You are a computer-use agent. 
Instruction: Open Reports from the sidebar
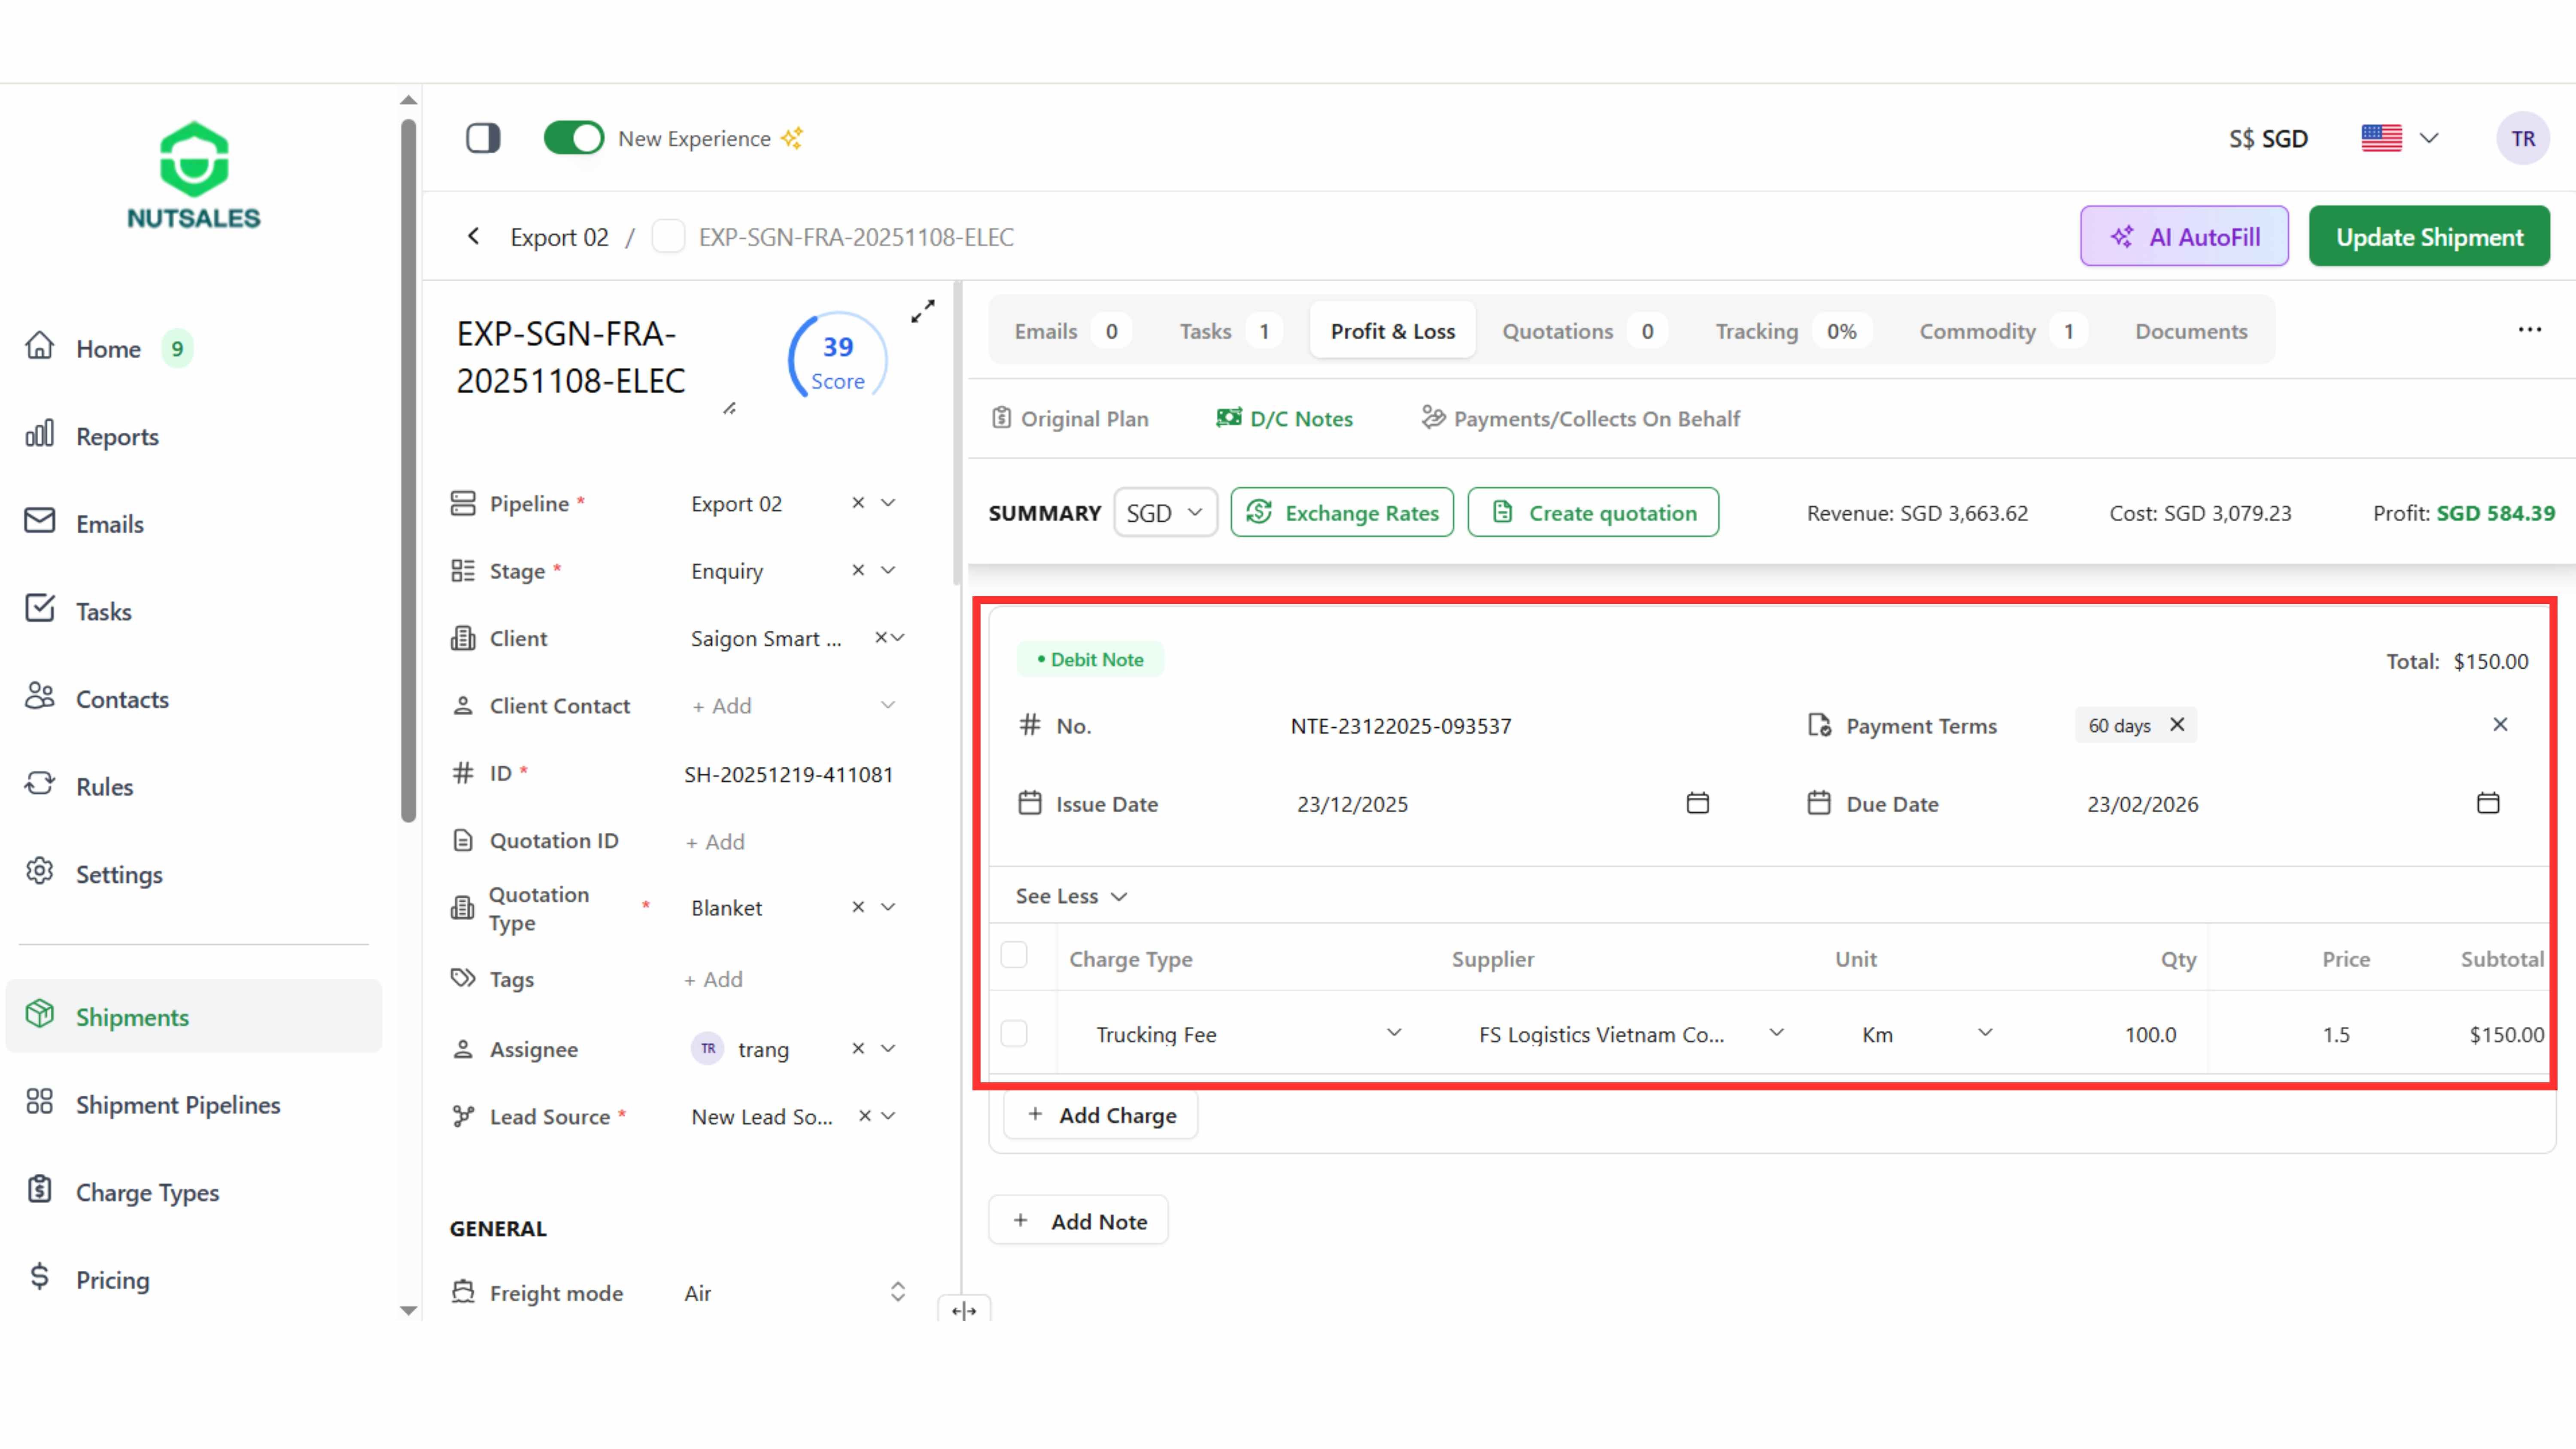117,436
